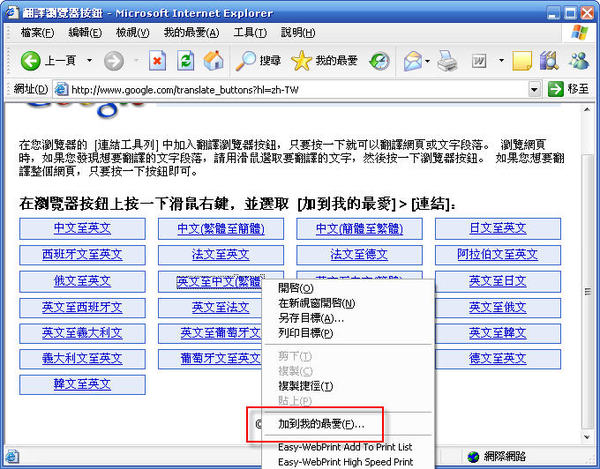Go to the Home page icon
The width and height of the screenshot is (600, 469).
[x=214, y=60]
